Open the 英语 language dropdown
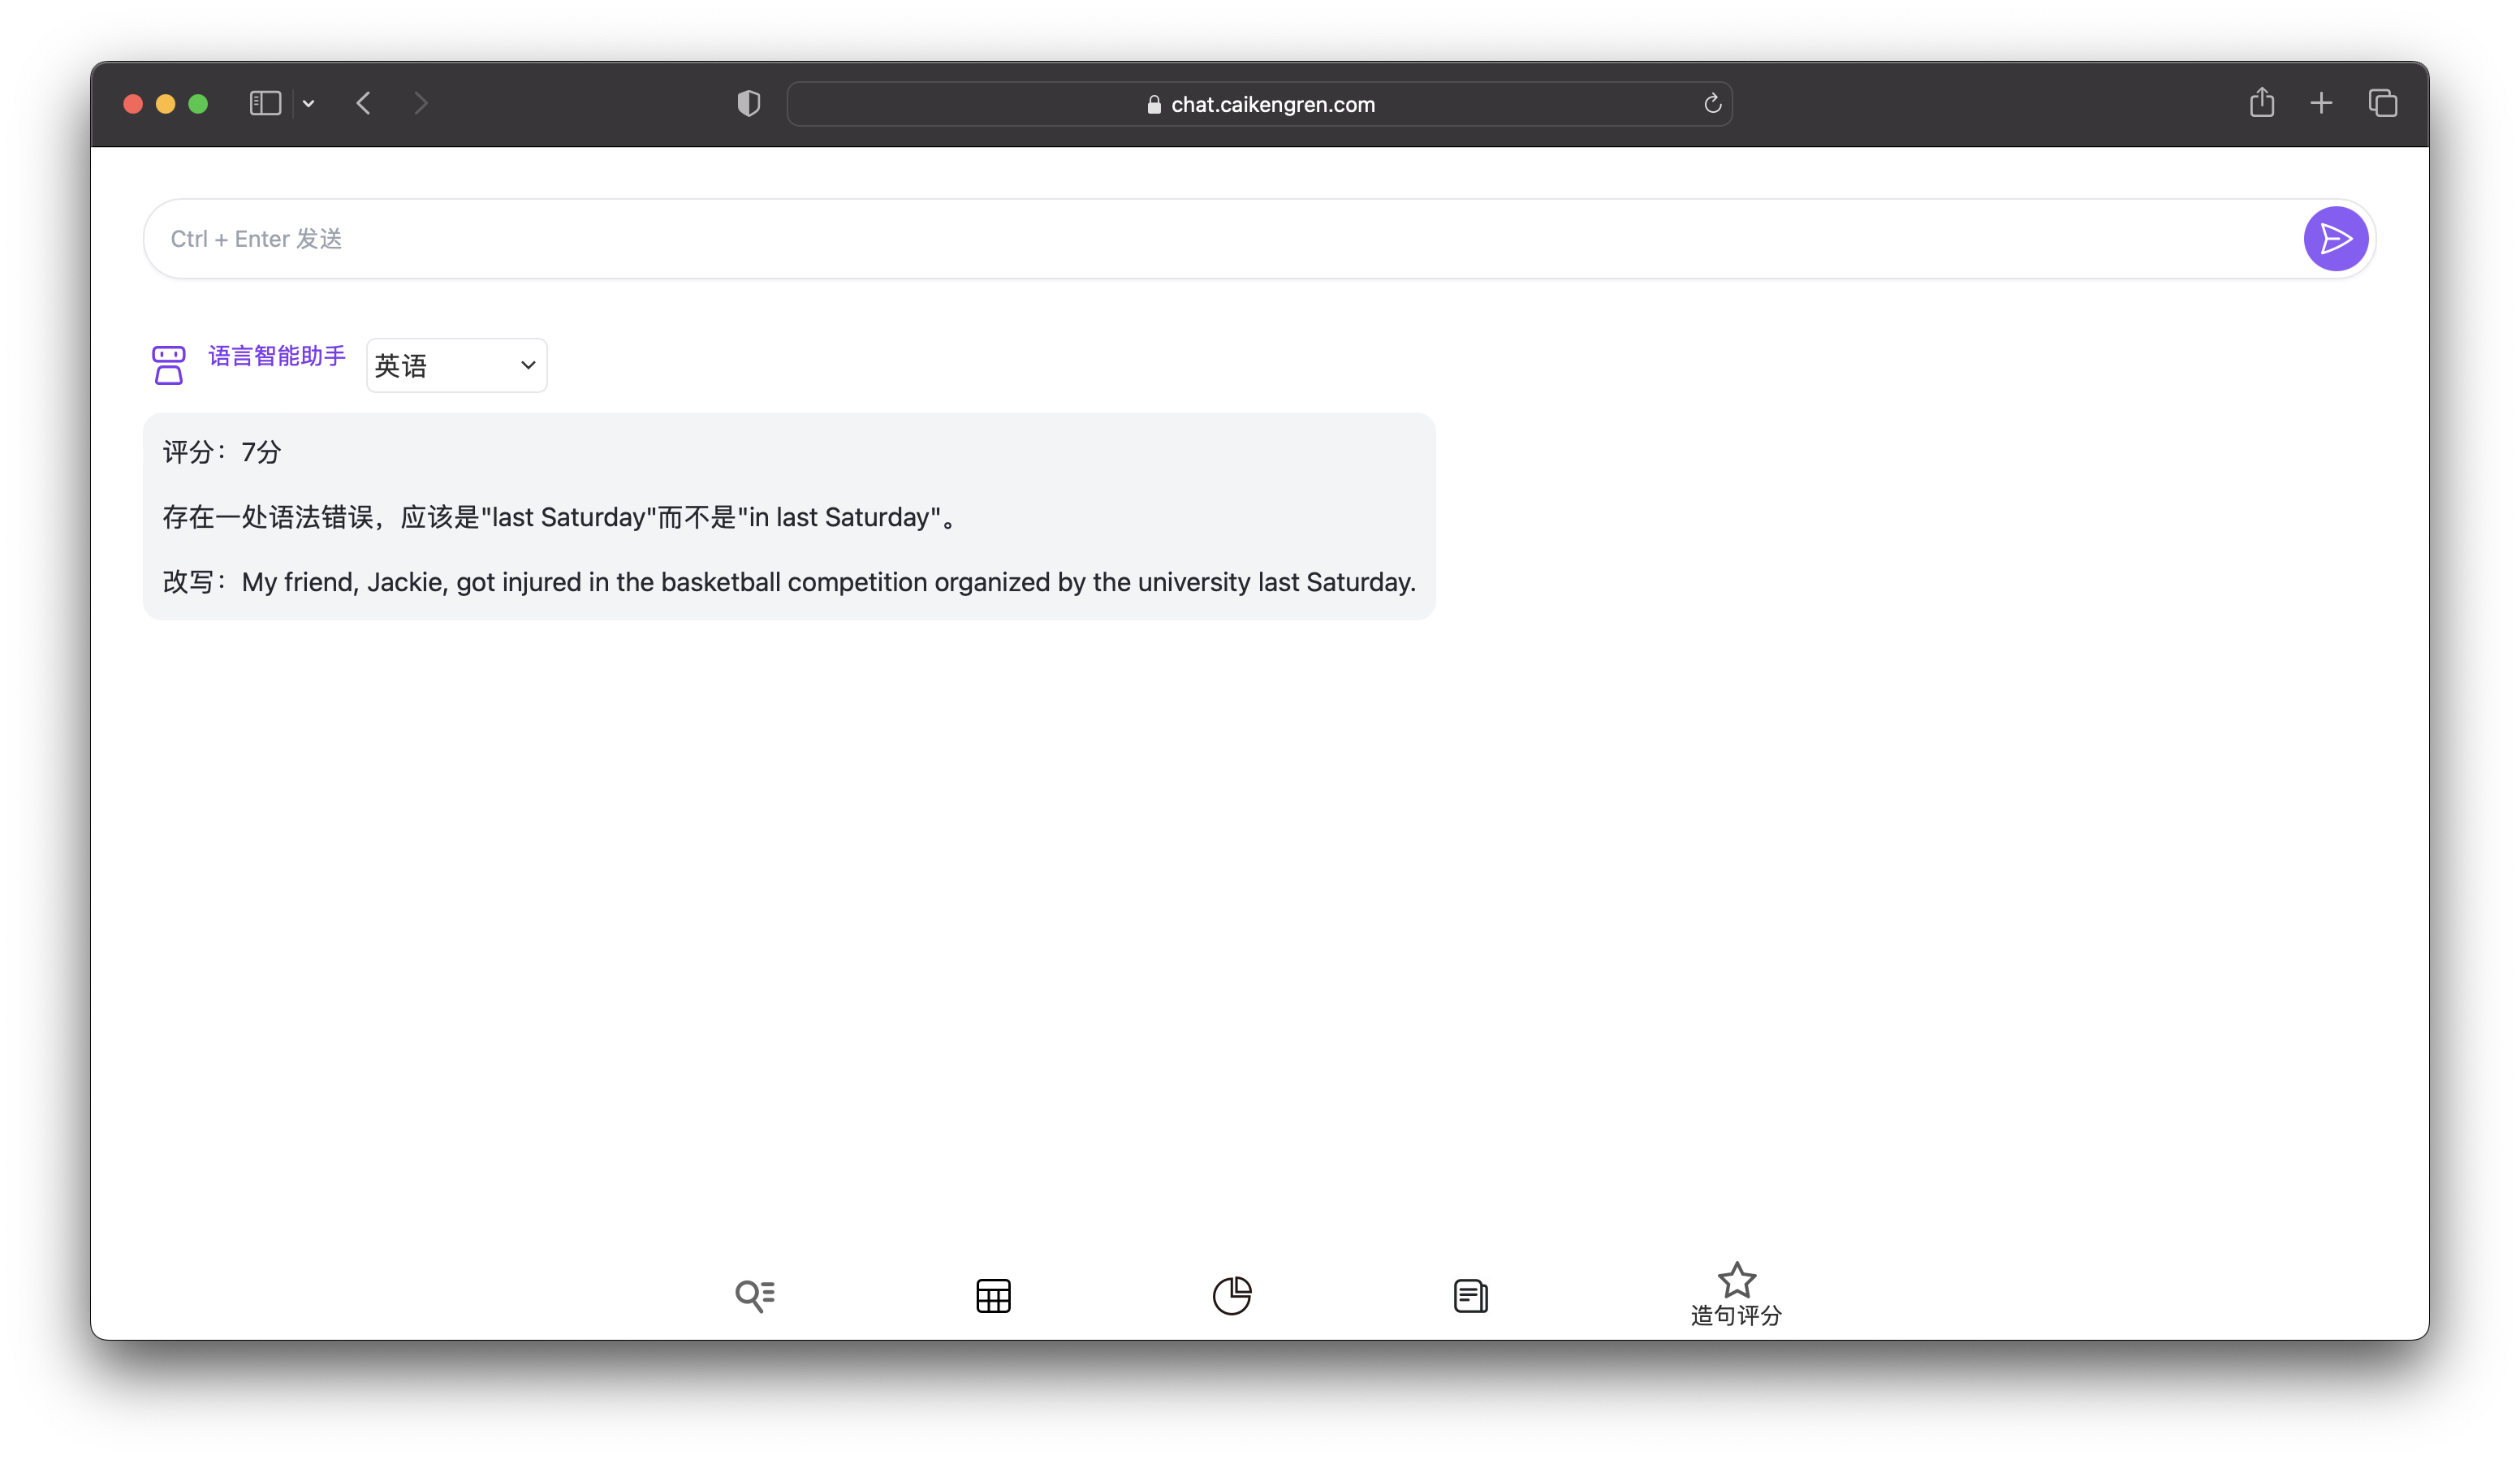Screen dimensions: 2520x1460 (456, 365)
